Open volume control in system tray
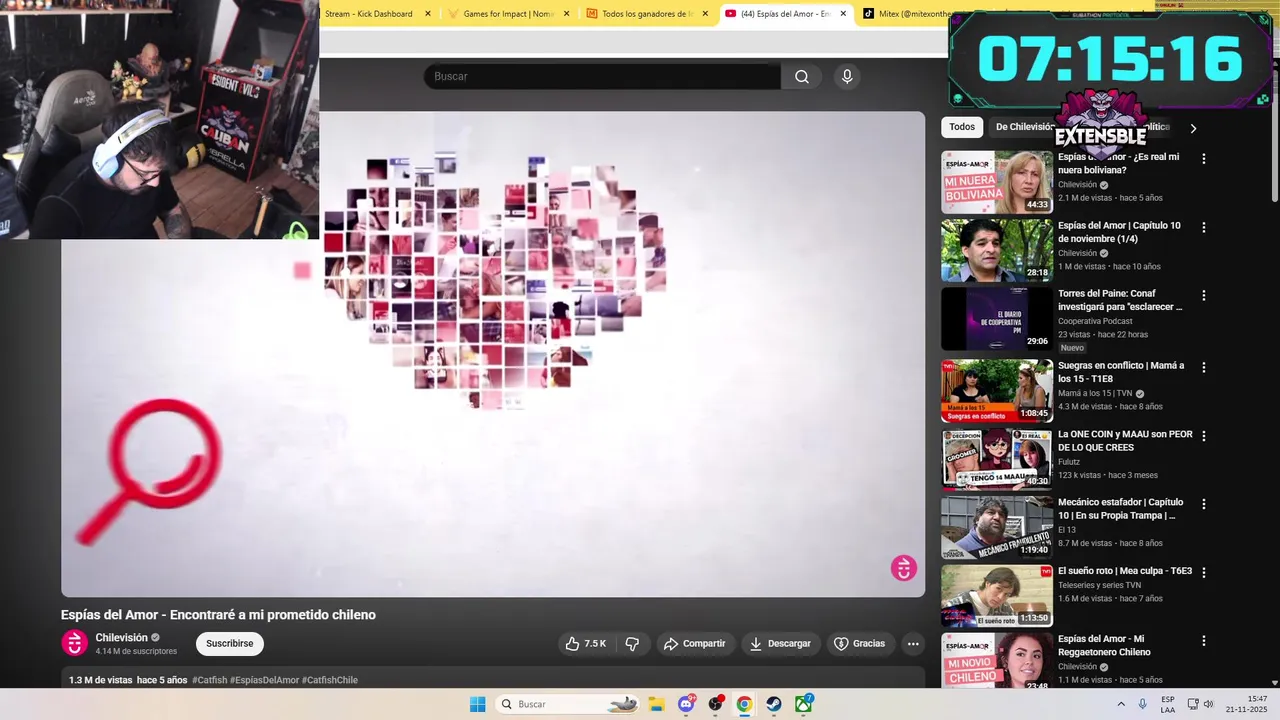The height and width of the screenshot is (720, 1280). point(1208,704)
